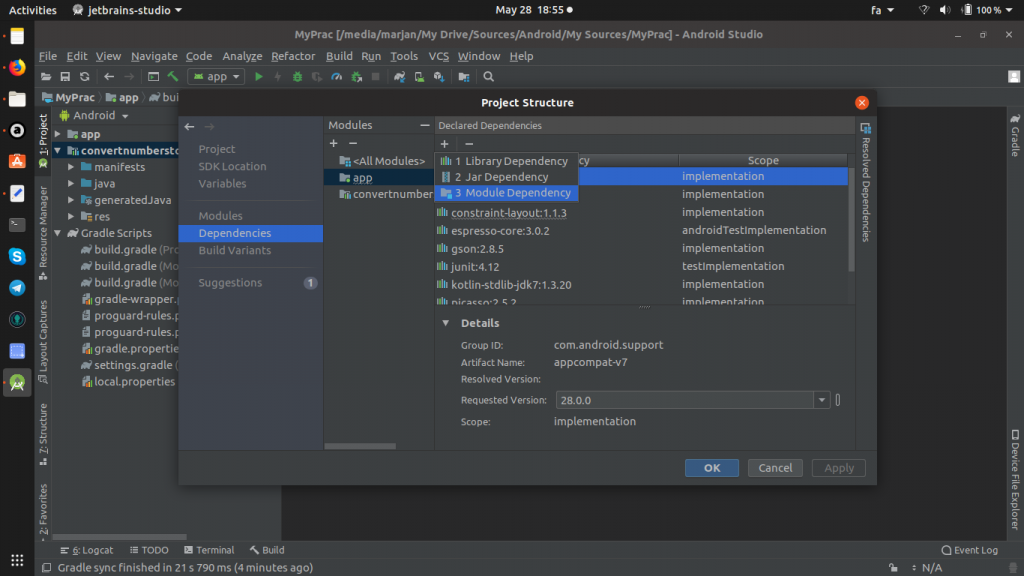Click the Cancel button
The height and width of the screenshot is (576, 1024).
click(x=775, y=468)
